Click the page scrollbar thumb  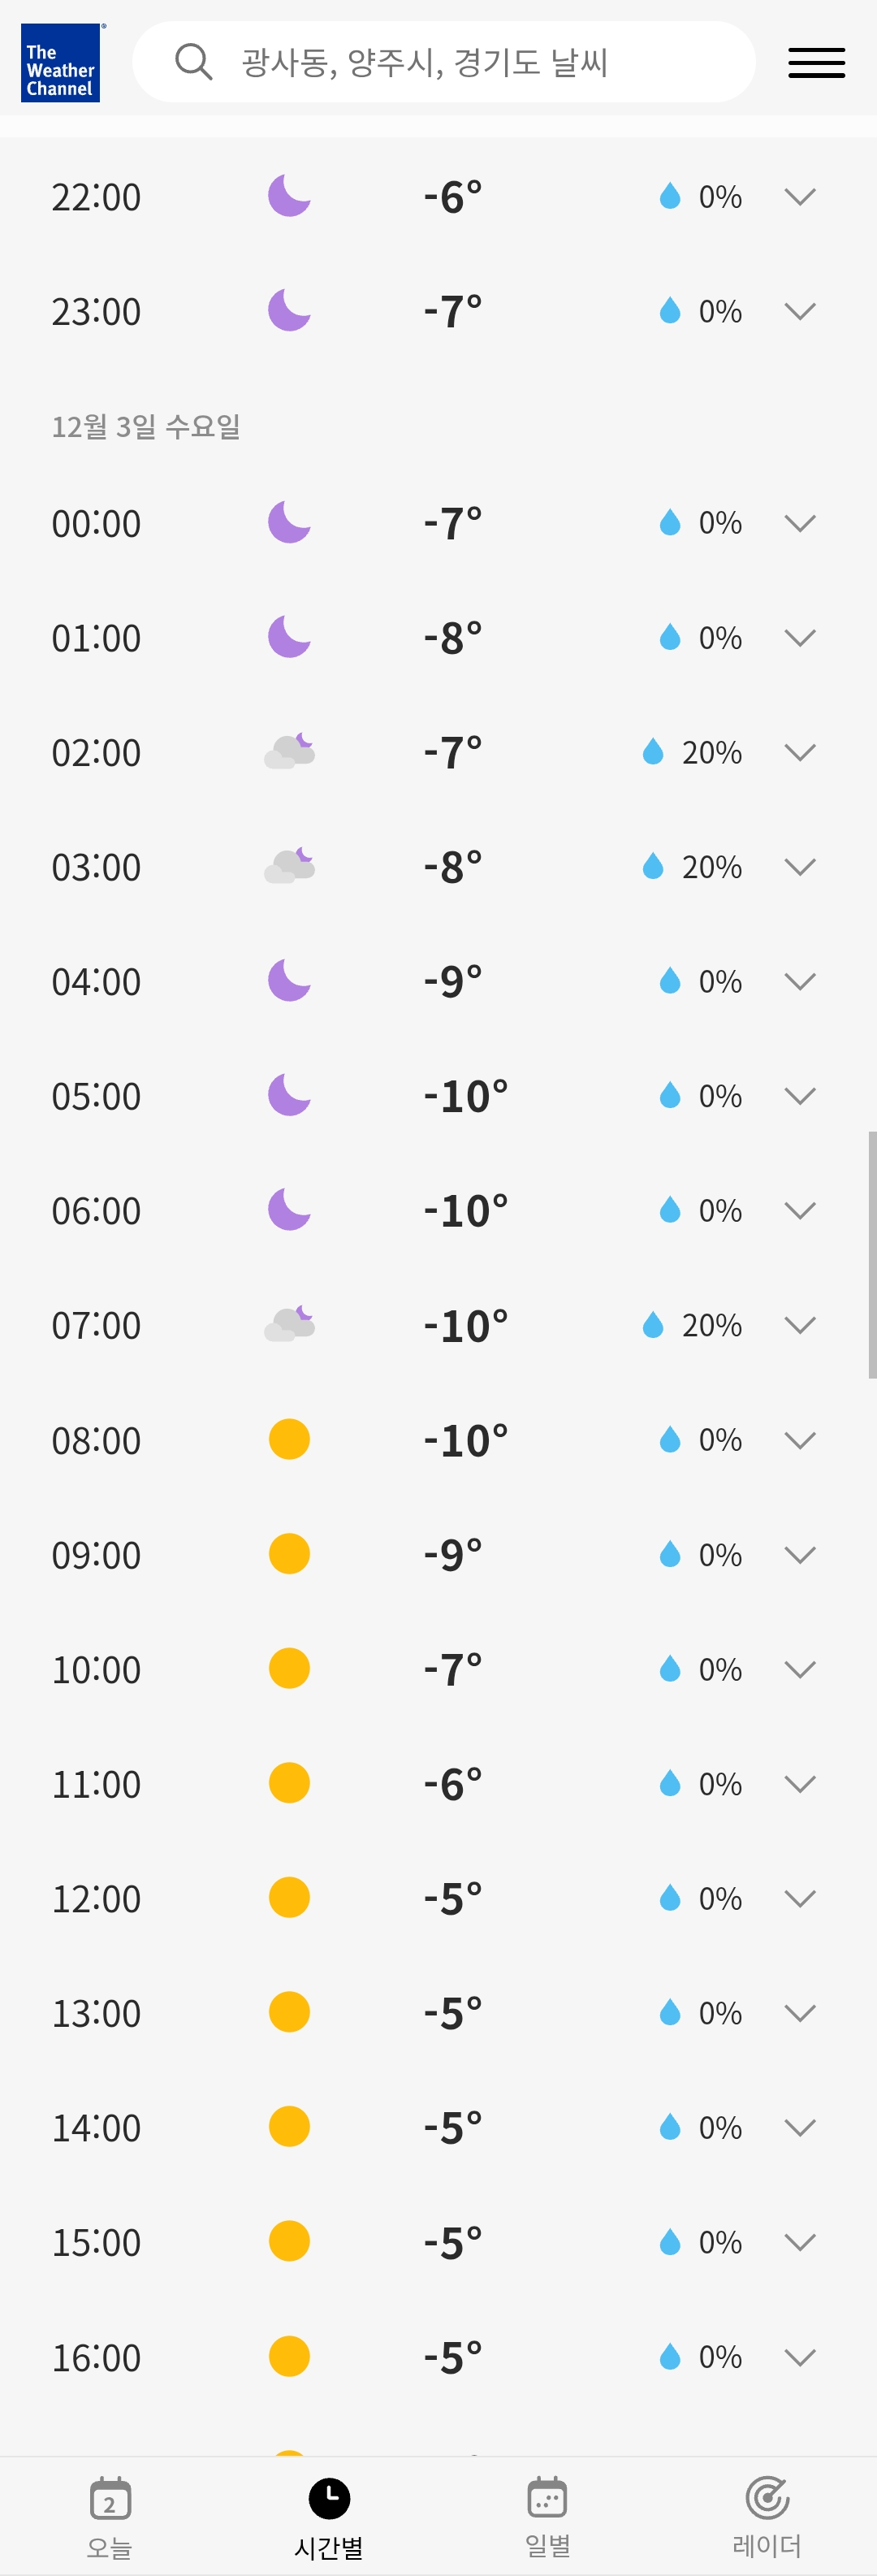pyautogui.click(x=872, y=1255)
